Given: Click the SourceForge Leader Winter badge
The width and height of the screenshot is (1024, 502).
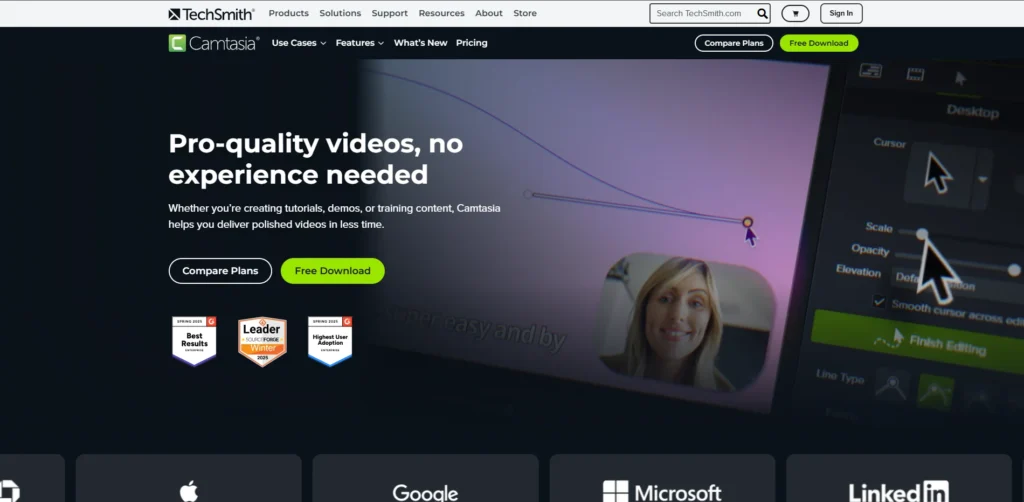Looking at the screenshot, I should click(x=262, y=341).
